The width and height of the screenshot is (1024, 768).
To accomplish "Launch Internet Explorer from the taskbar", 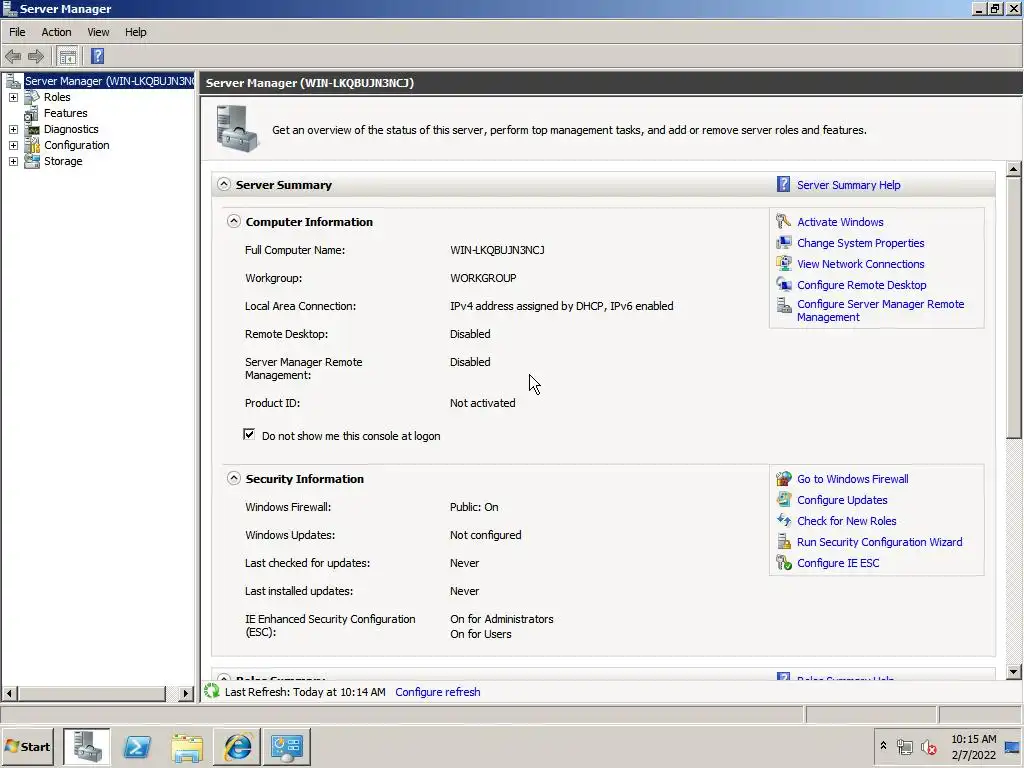I will point(237,746).
